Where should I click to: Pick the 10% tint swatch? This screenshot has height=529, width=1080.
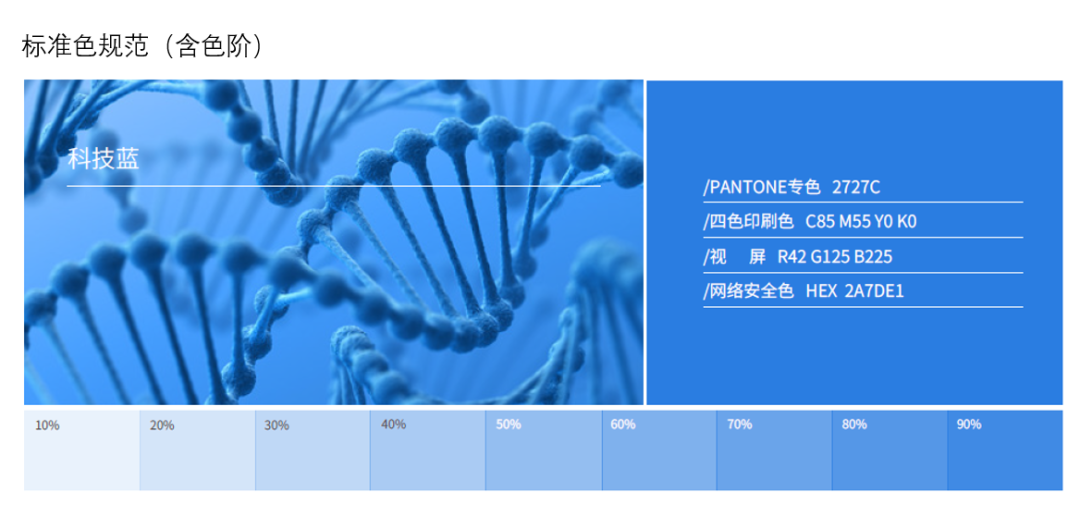click(x=82, y=451)
